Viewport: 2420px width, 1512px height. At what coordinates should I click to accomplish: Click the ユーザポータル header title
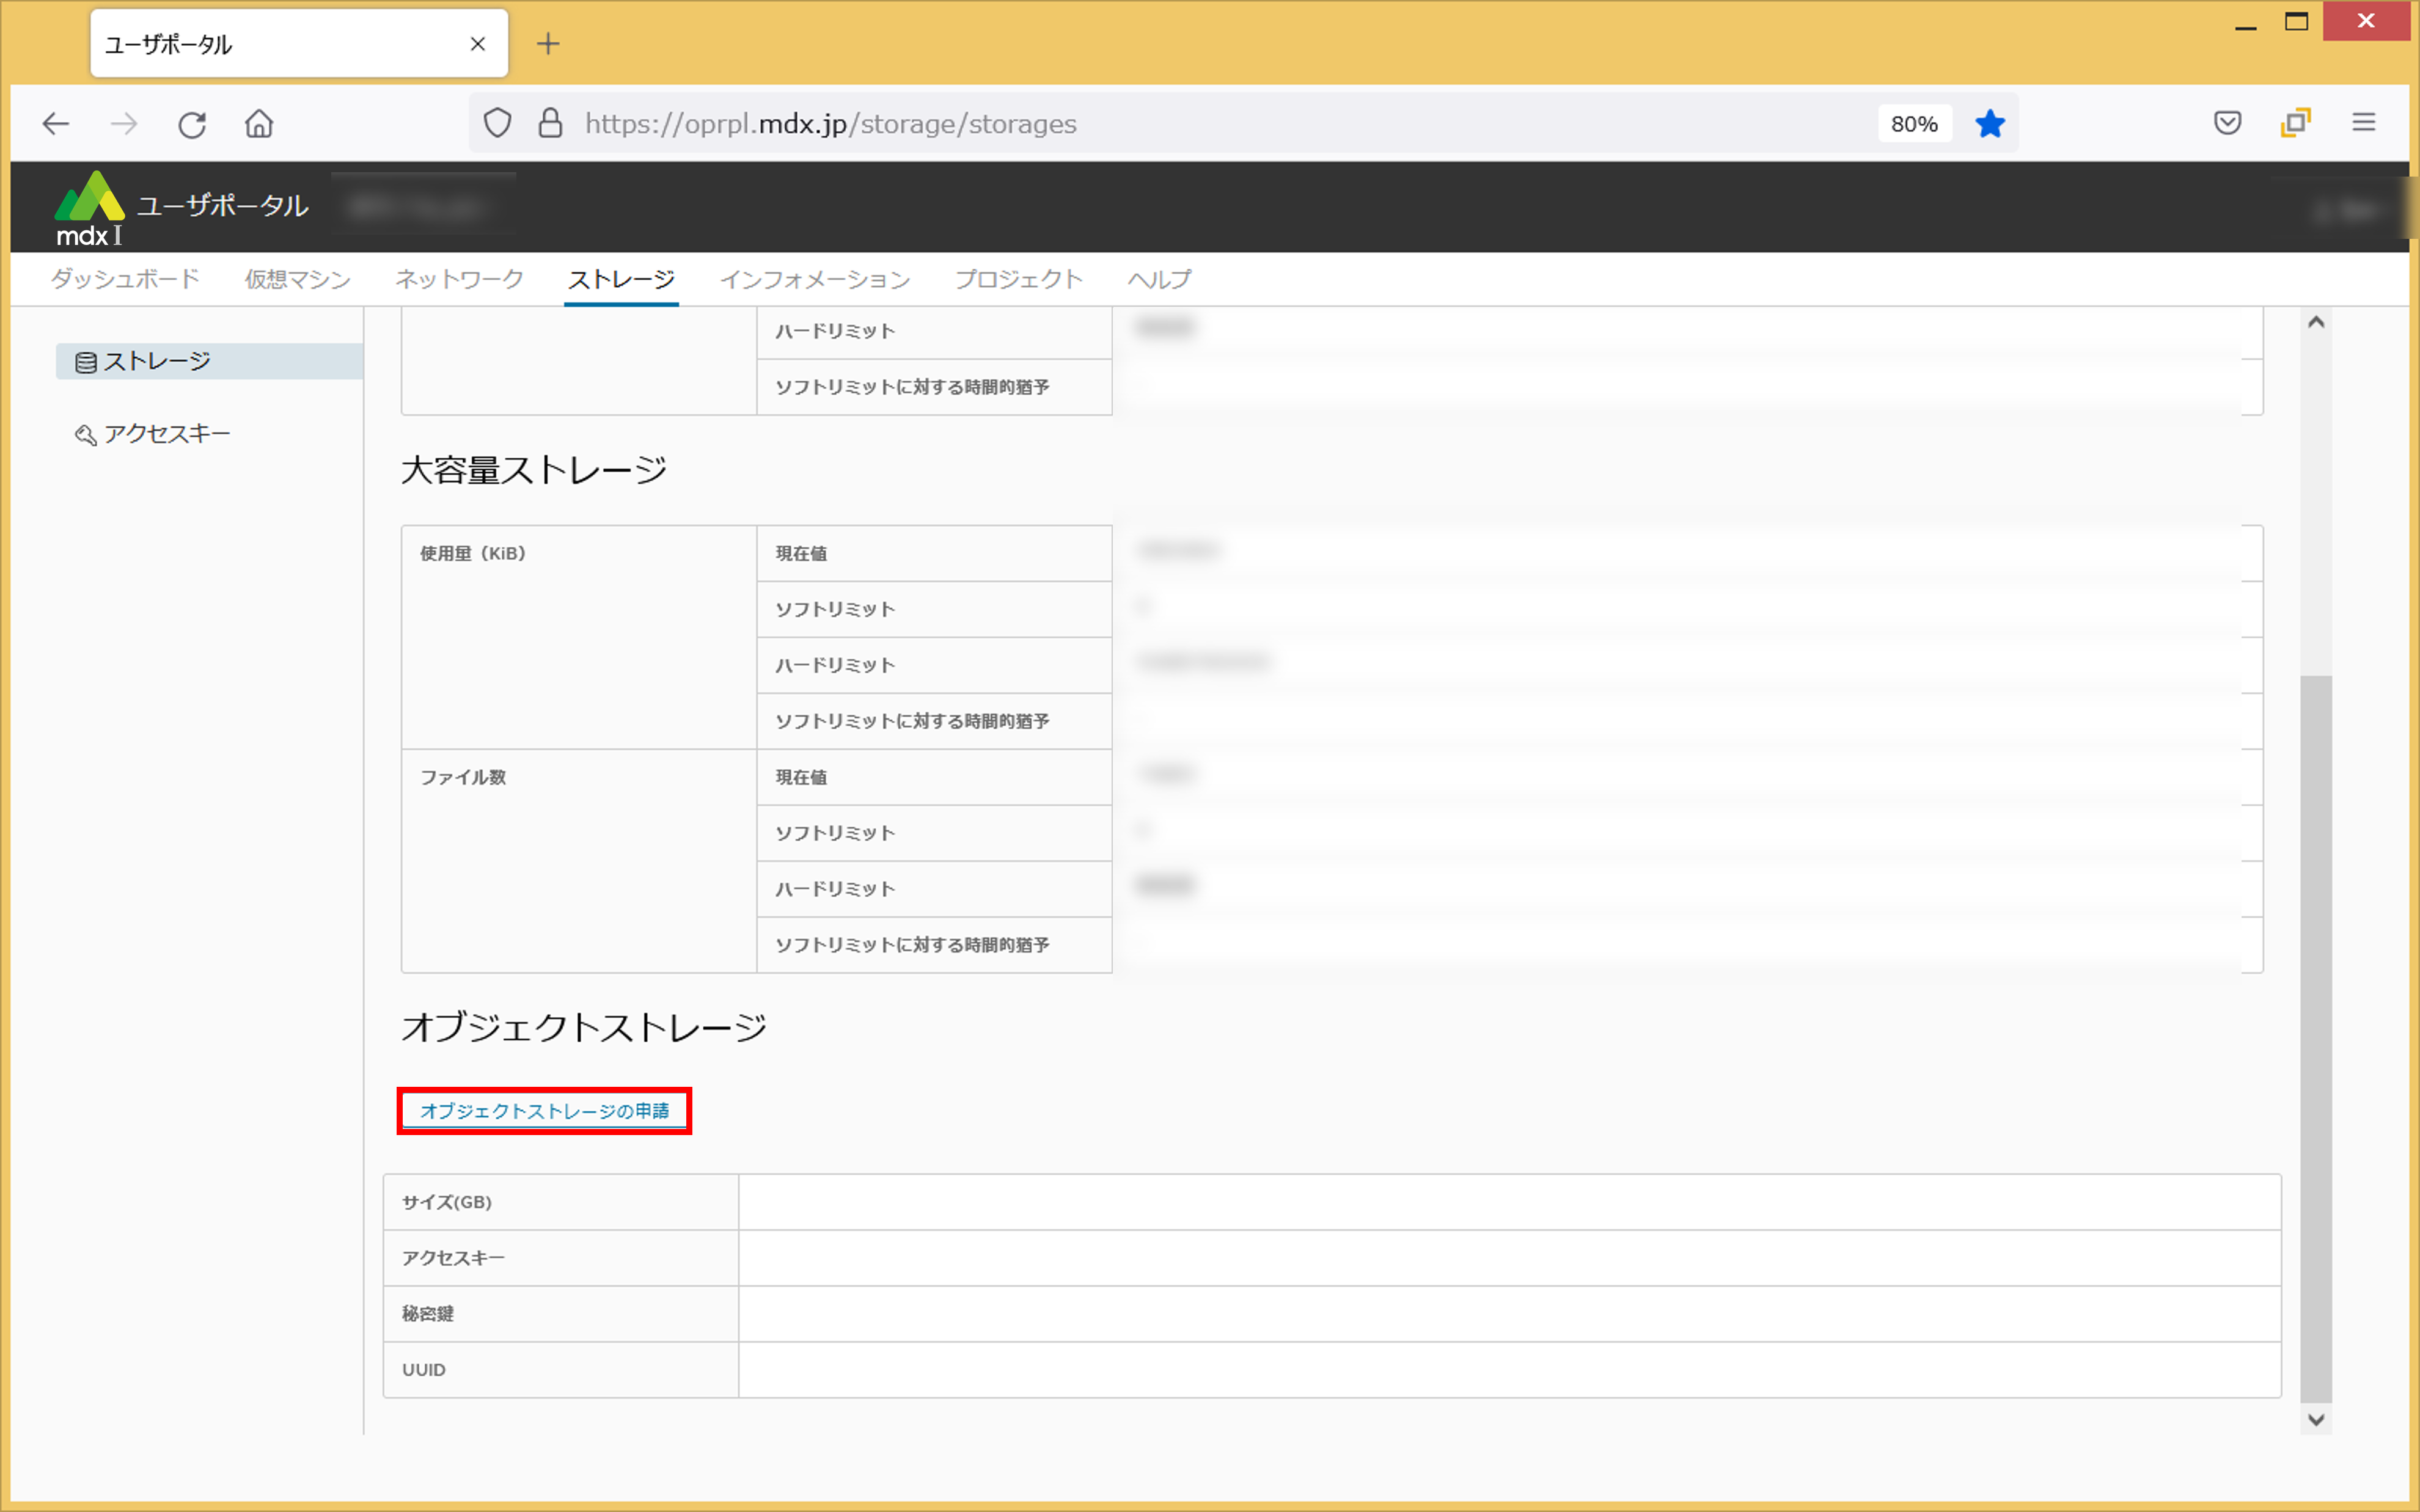click(222, 205)
